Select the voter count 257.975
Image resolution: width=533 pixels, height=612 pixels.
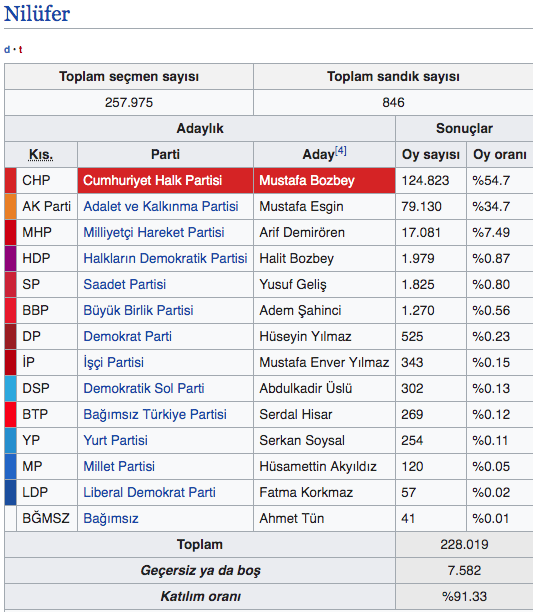129,103
